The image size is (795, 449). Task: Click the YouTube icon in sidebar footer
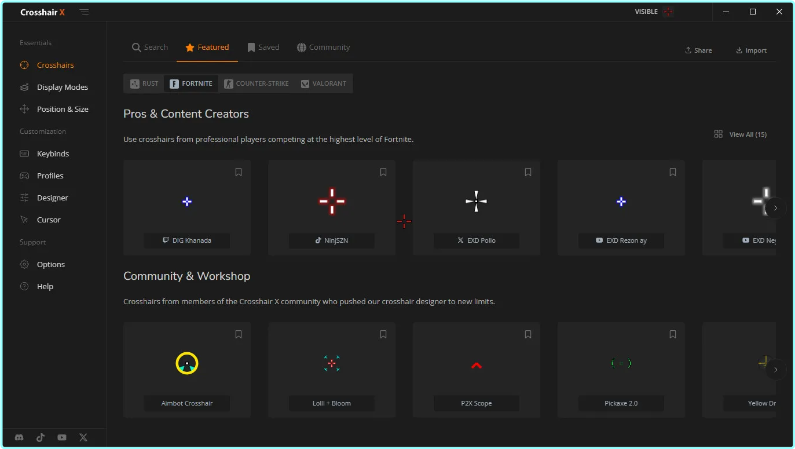click(x=62, y=437)
